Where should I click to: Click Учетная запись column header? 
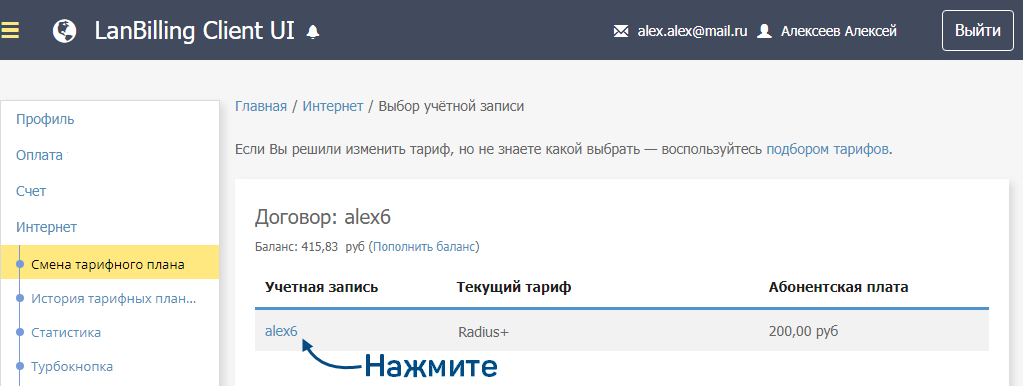click(322, 287)
